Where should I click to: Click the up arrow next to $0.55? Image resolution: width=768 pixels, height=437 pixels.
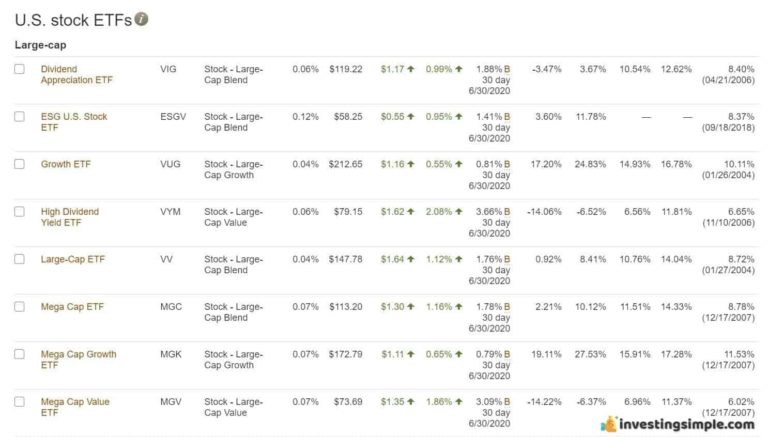410,117
